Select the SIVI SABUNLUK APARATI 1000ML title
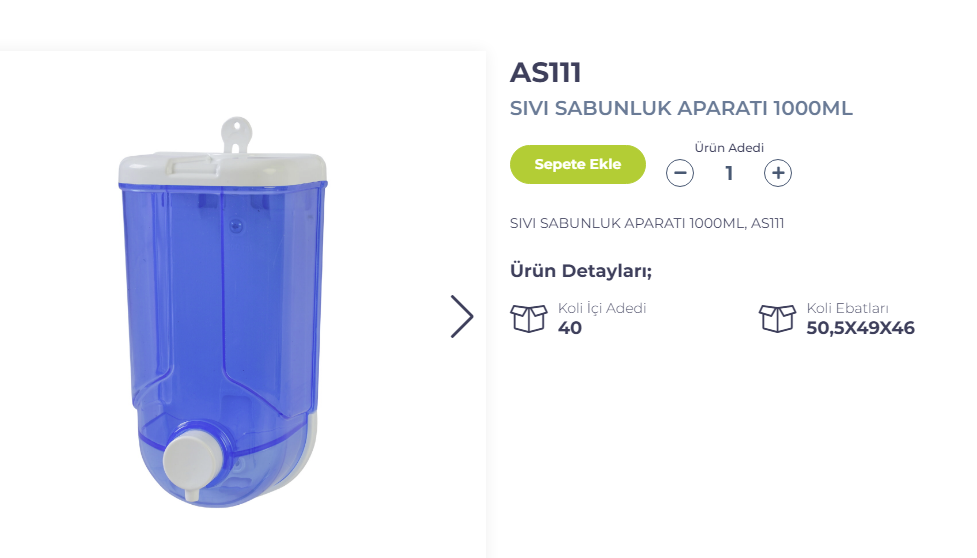977x558 pixels. click(x=681, y=108)
